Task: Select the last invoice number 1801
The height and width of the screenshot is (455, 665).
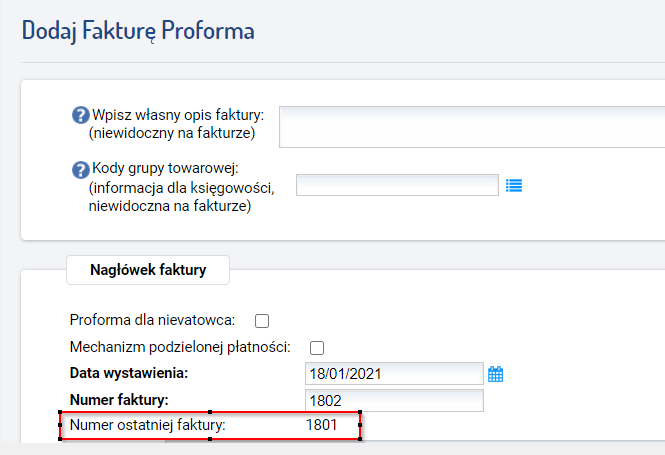Action: tap(321, 425)
